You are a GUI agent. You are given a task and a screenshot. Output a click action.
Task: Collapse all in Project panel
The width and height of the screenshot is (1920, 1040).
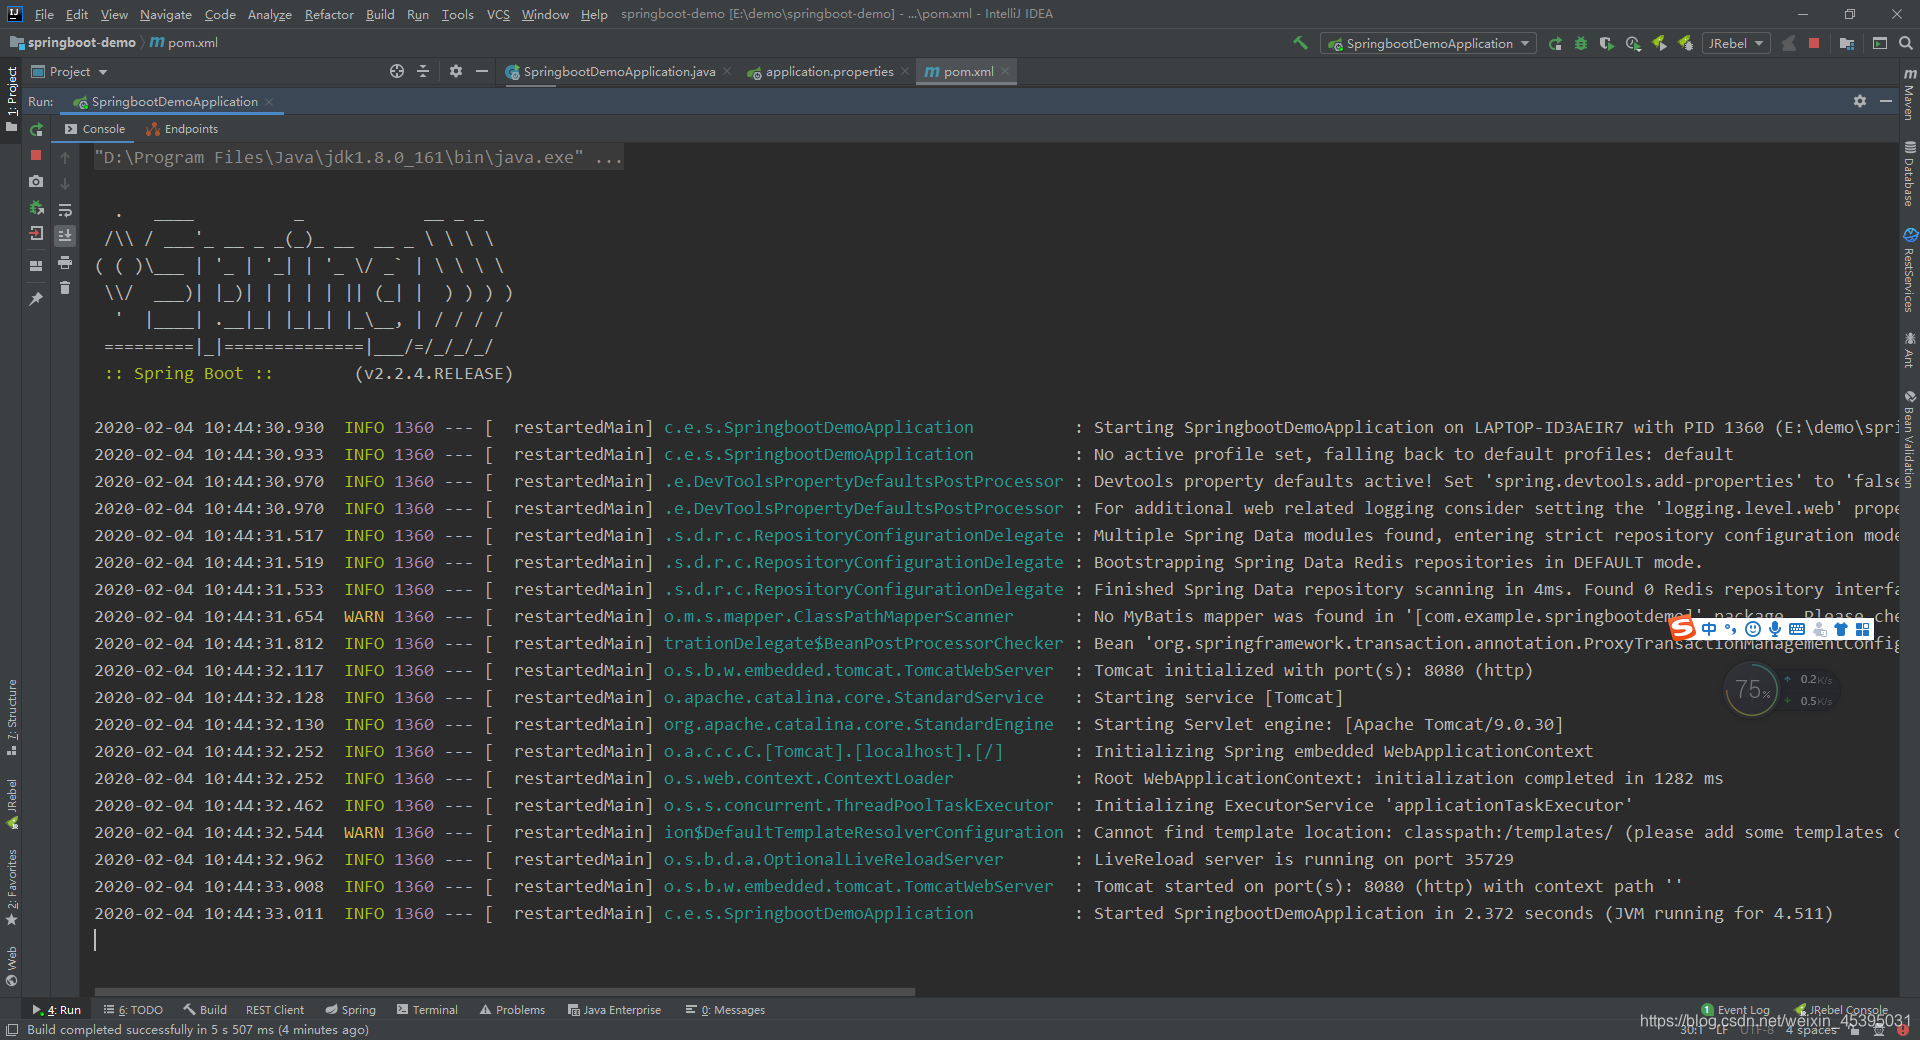click(x=423, y=71)
